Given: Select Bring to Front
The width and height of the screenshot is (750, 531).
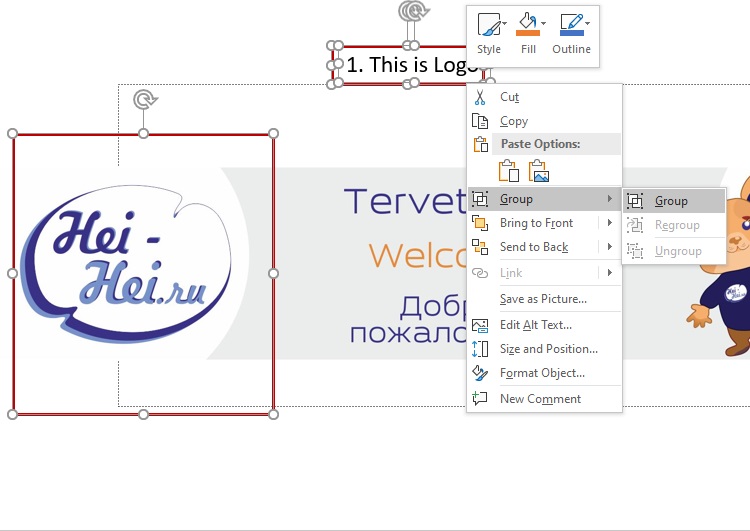Looking at the screenshot, I should pyautogui.click(x=536, y=223).
